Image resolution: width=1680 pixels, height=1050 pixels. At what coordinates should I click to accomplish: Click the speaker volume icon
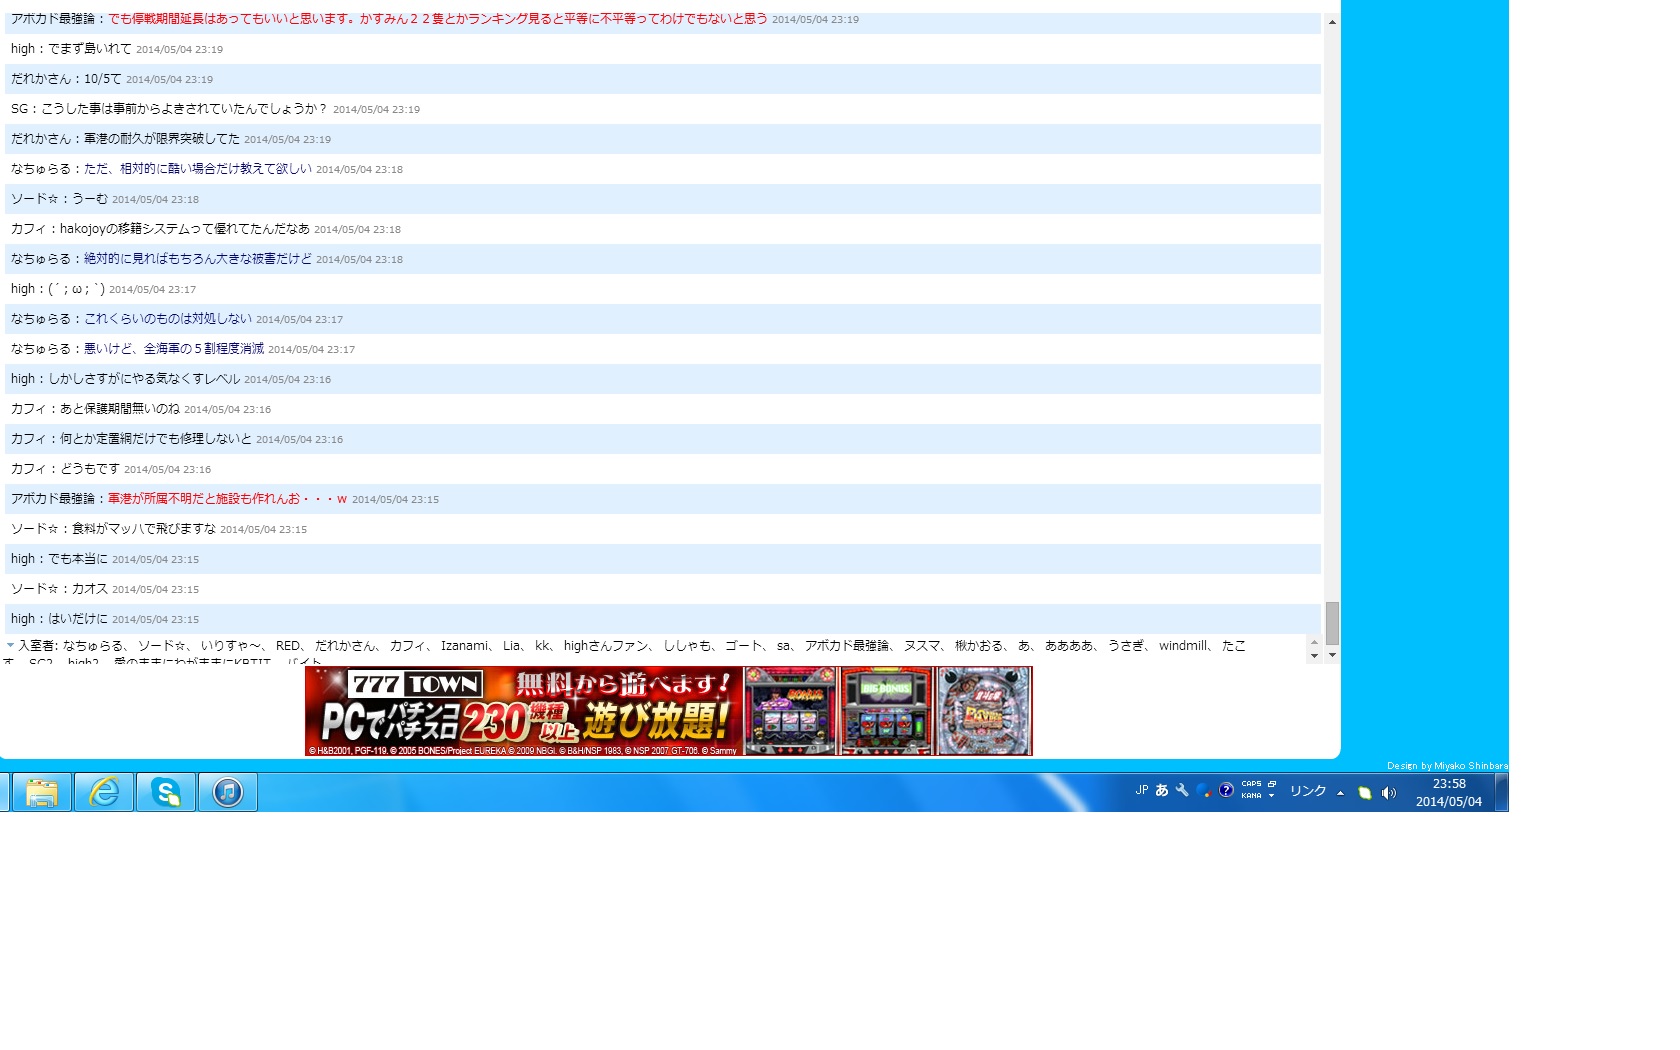coord(1389,793)
